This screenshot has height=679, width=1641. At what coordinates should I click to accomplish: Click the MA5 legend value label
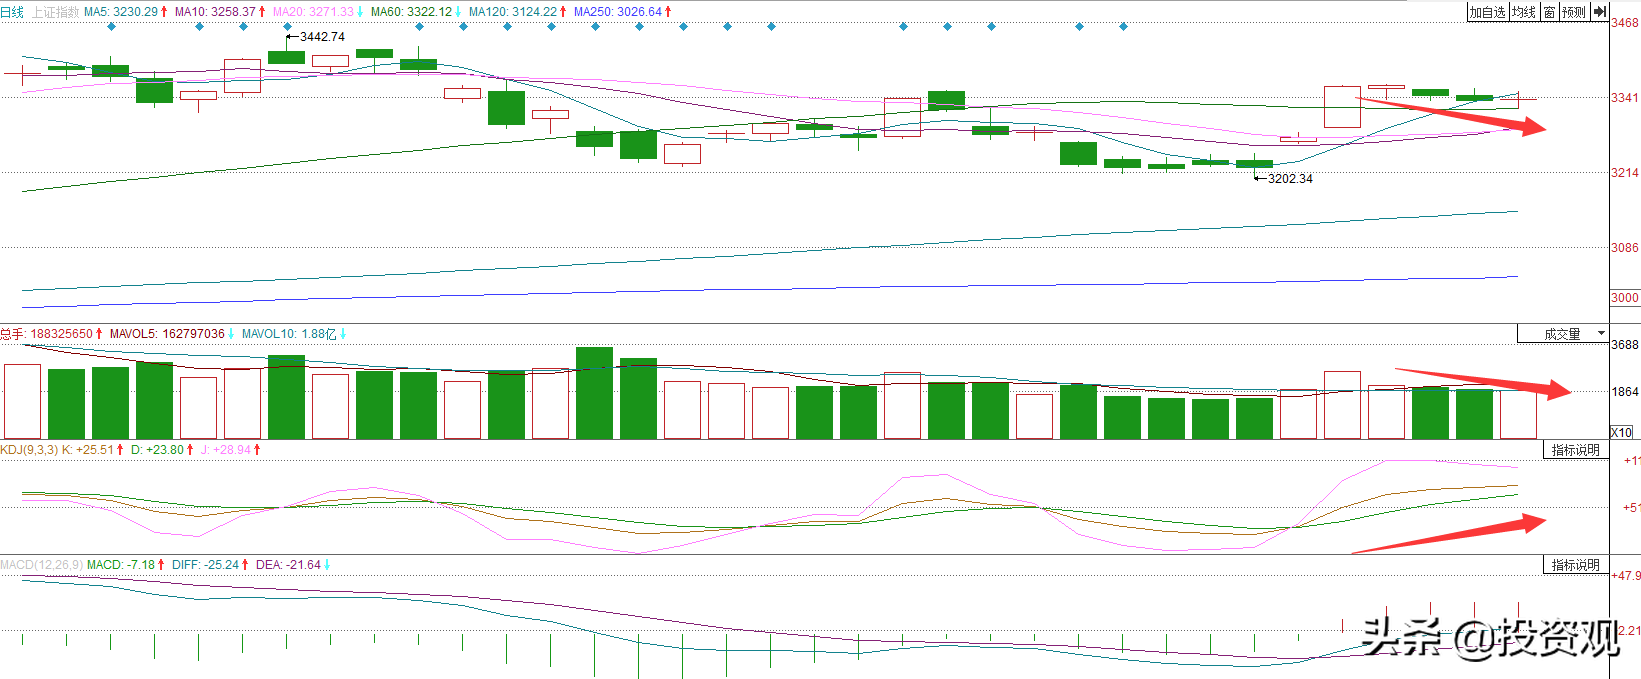pyautogui.click(x=120, y=12)
